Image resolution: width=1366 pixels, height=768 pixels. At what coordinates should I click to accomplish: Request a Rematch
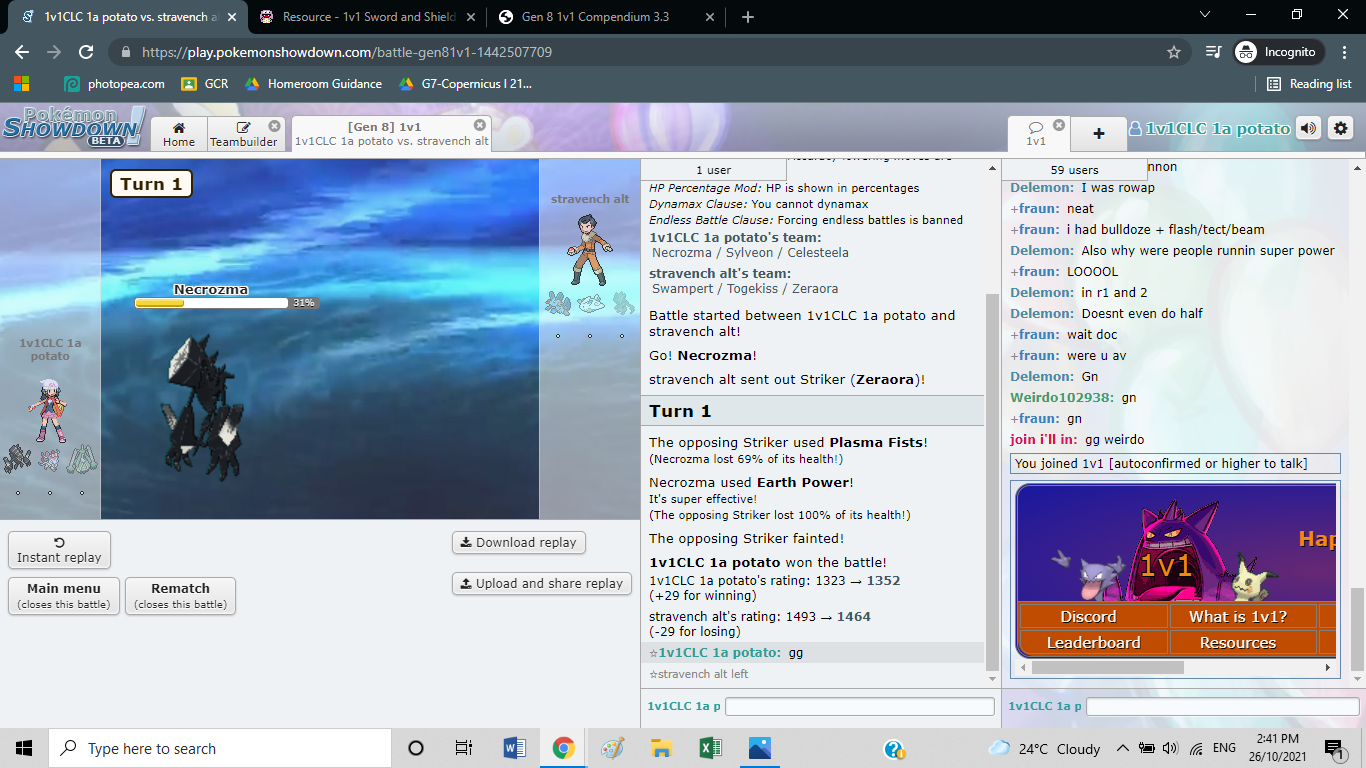(x=180, y=596)
